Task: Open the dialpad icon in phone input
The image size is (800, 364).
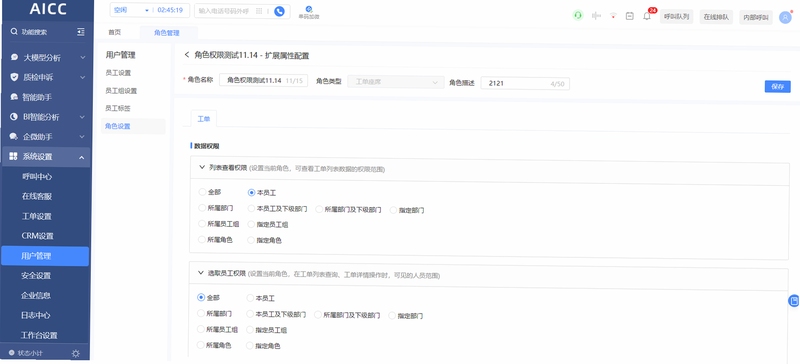Action: [259, 11]
